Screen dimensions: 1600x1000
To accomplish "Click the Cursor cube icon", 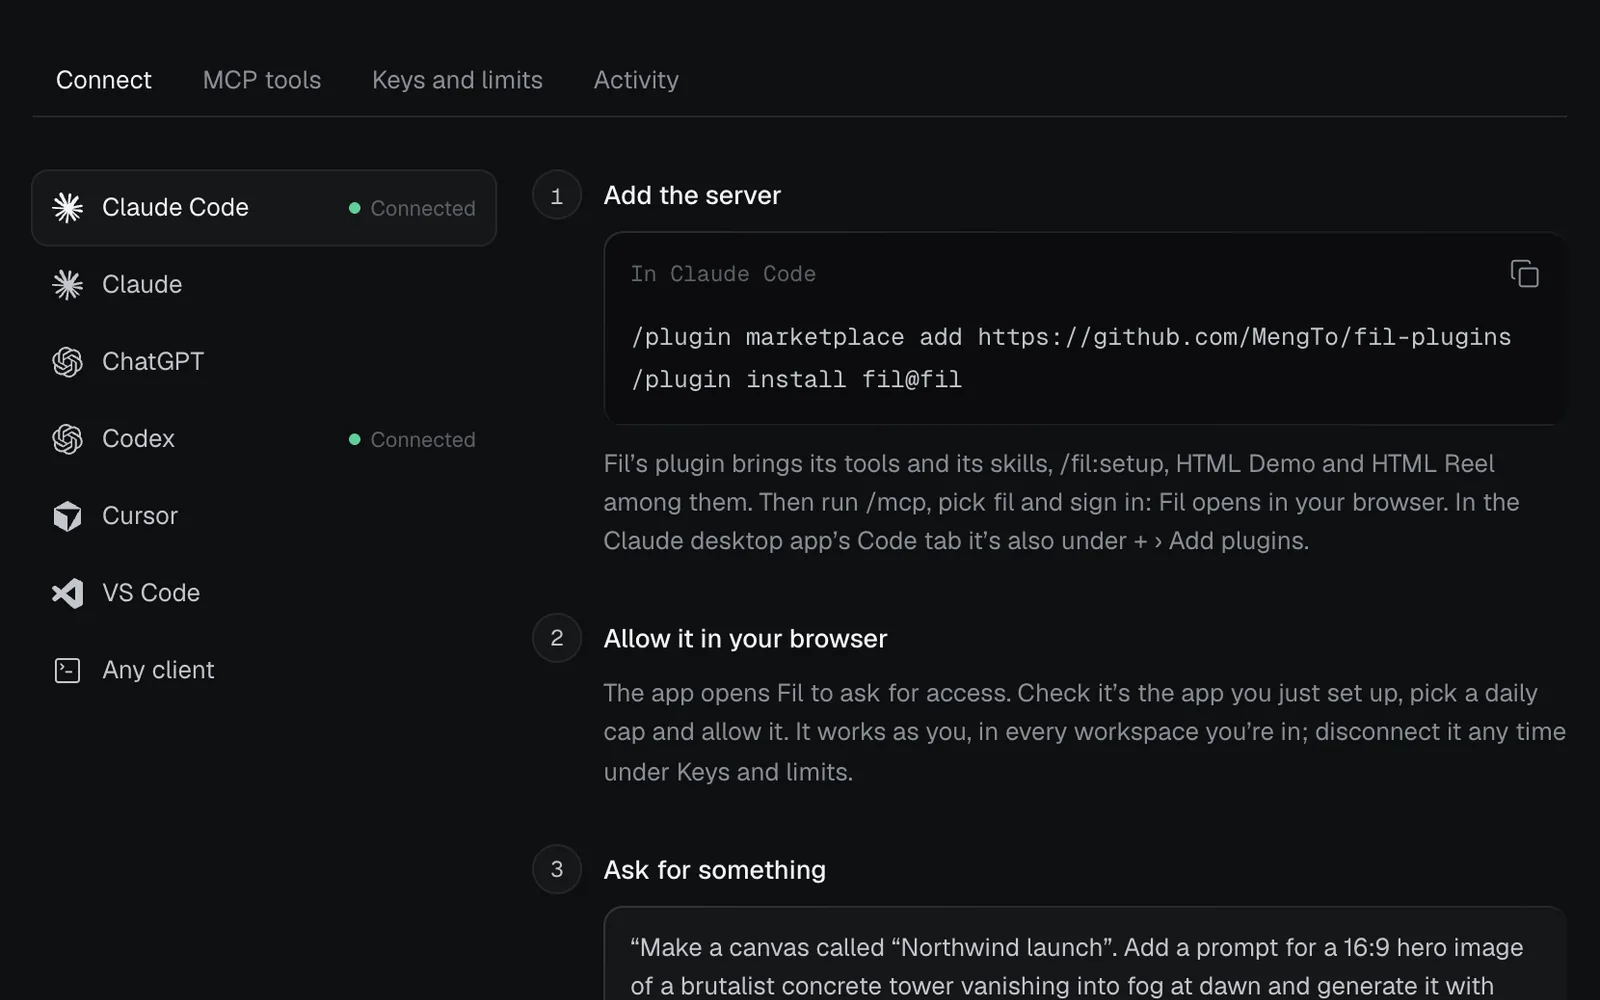I will click(68, 516).
